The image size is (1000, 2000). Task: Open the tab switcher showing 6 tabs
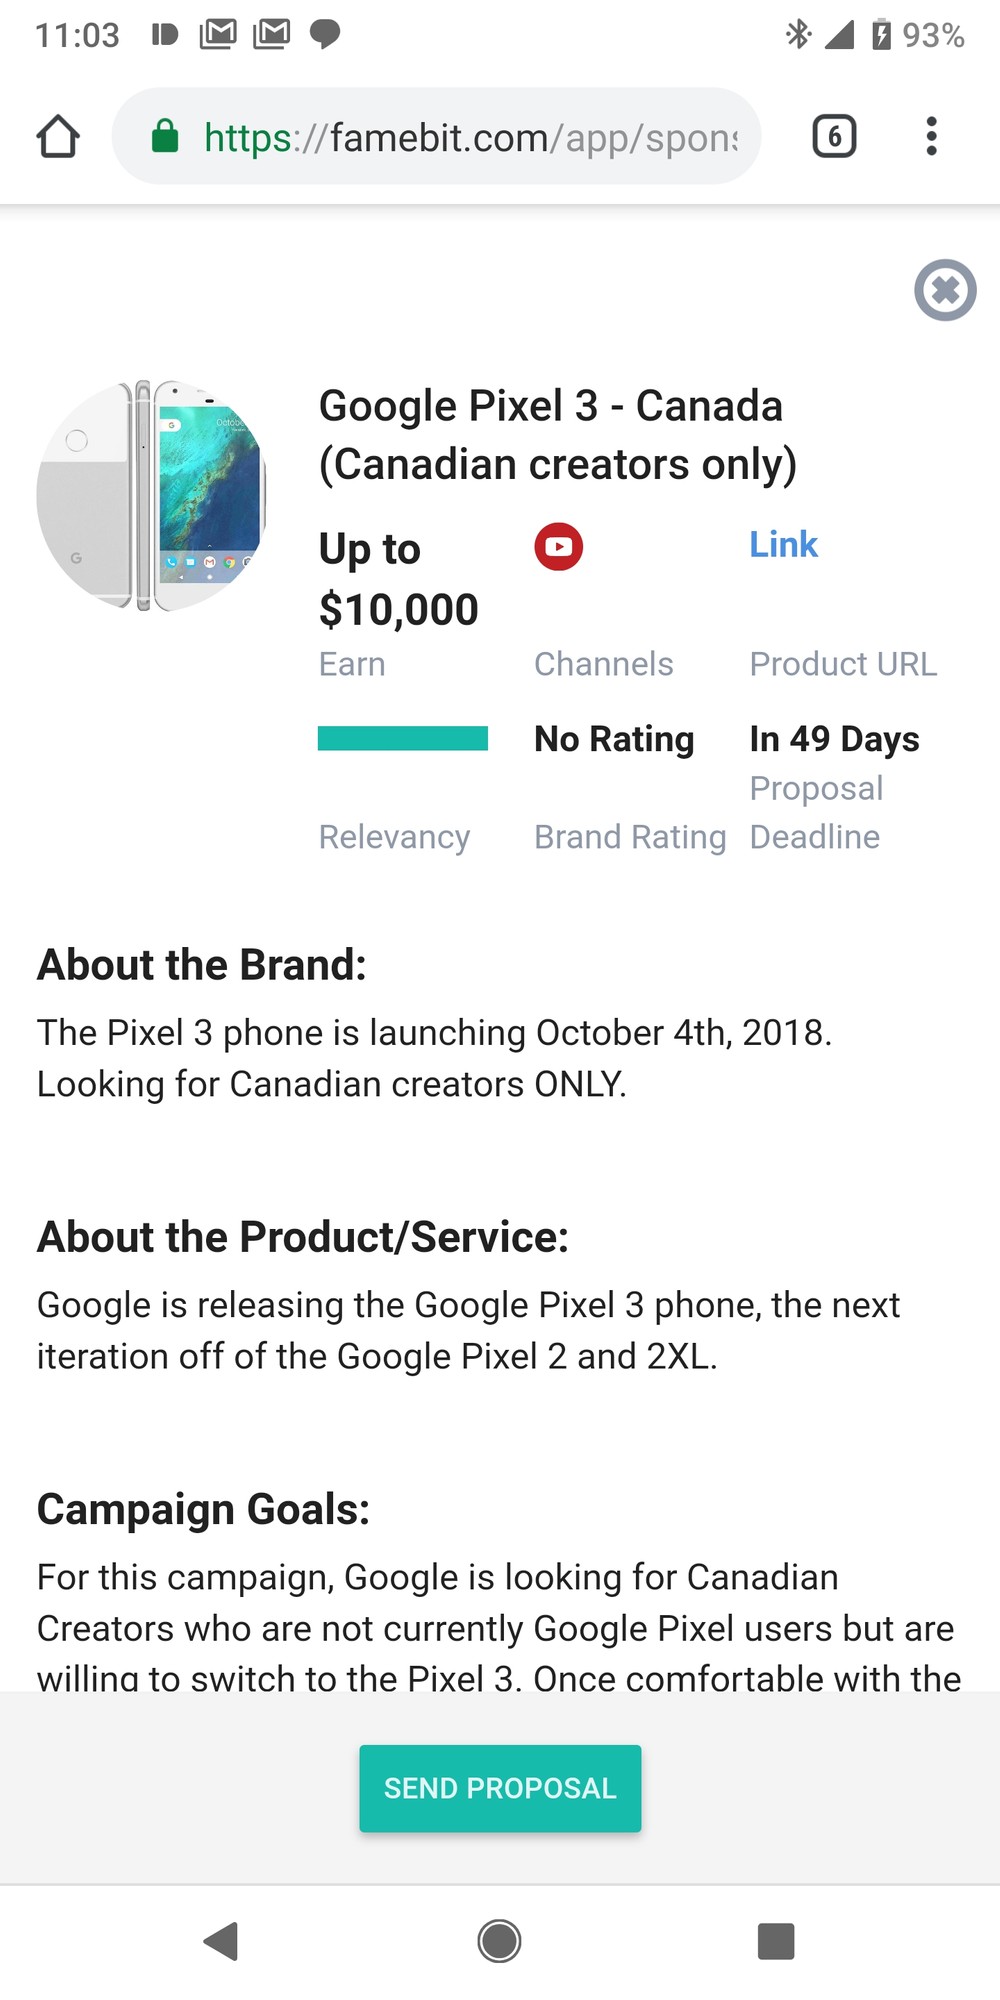tap(834, 136)
